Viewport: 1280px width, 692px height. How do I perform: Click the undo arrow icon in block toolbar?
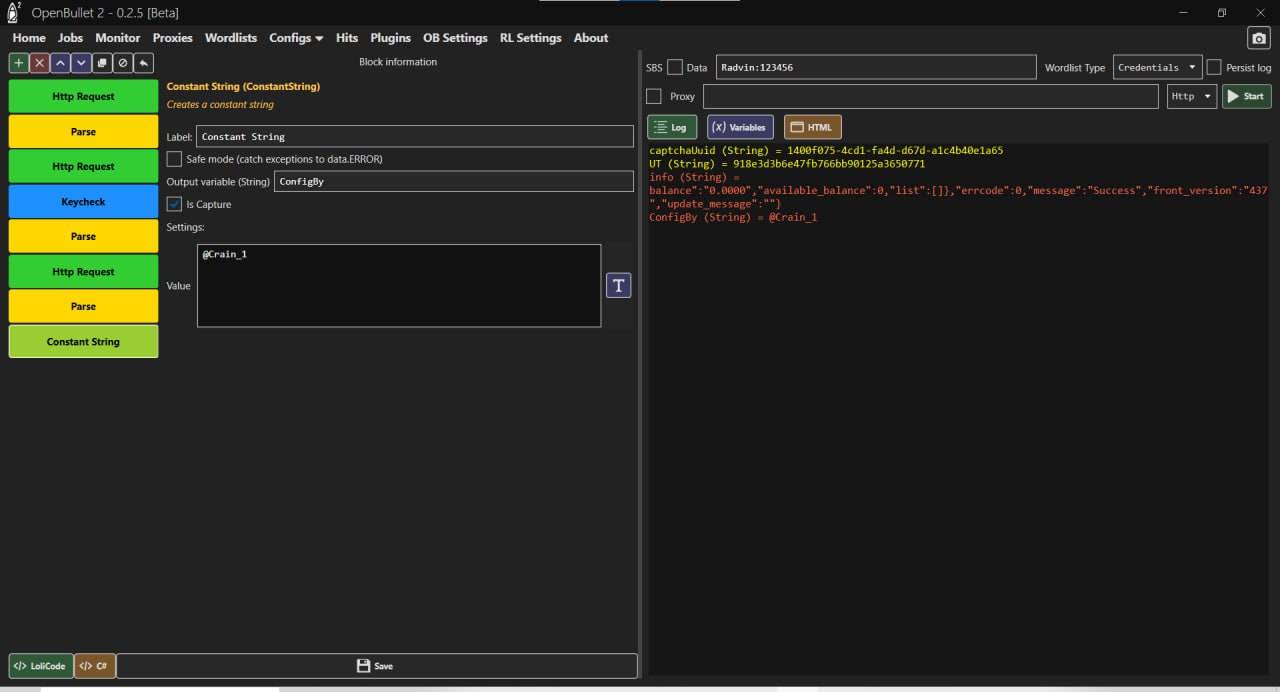(x=144, y=62)
